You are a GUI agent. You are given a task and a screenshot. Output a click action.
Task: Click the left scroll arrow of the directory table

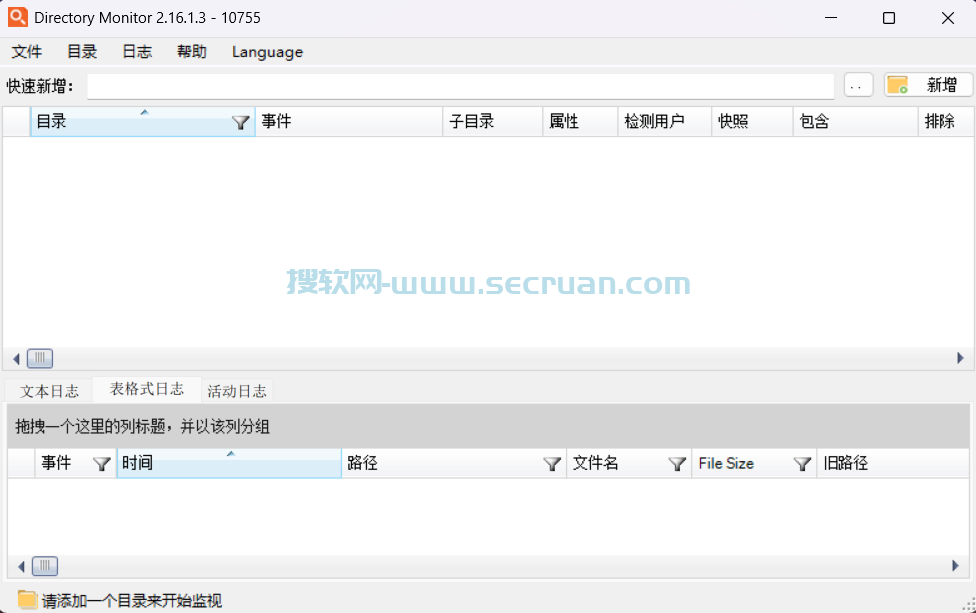(x=16, y=358)
